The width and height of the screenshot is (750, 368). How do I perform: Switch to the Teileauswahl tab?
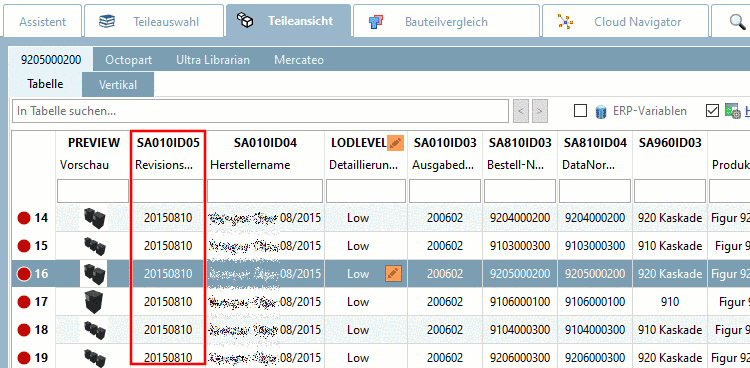pyautogui.click(x=154, y=22)
